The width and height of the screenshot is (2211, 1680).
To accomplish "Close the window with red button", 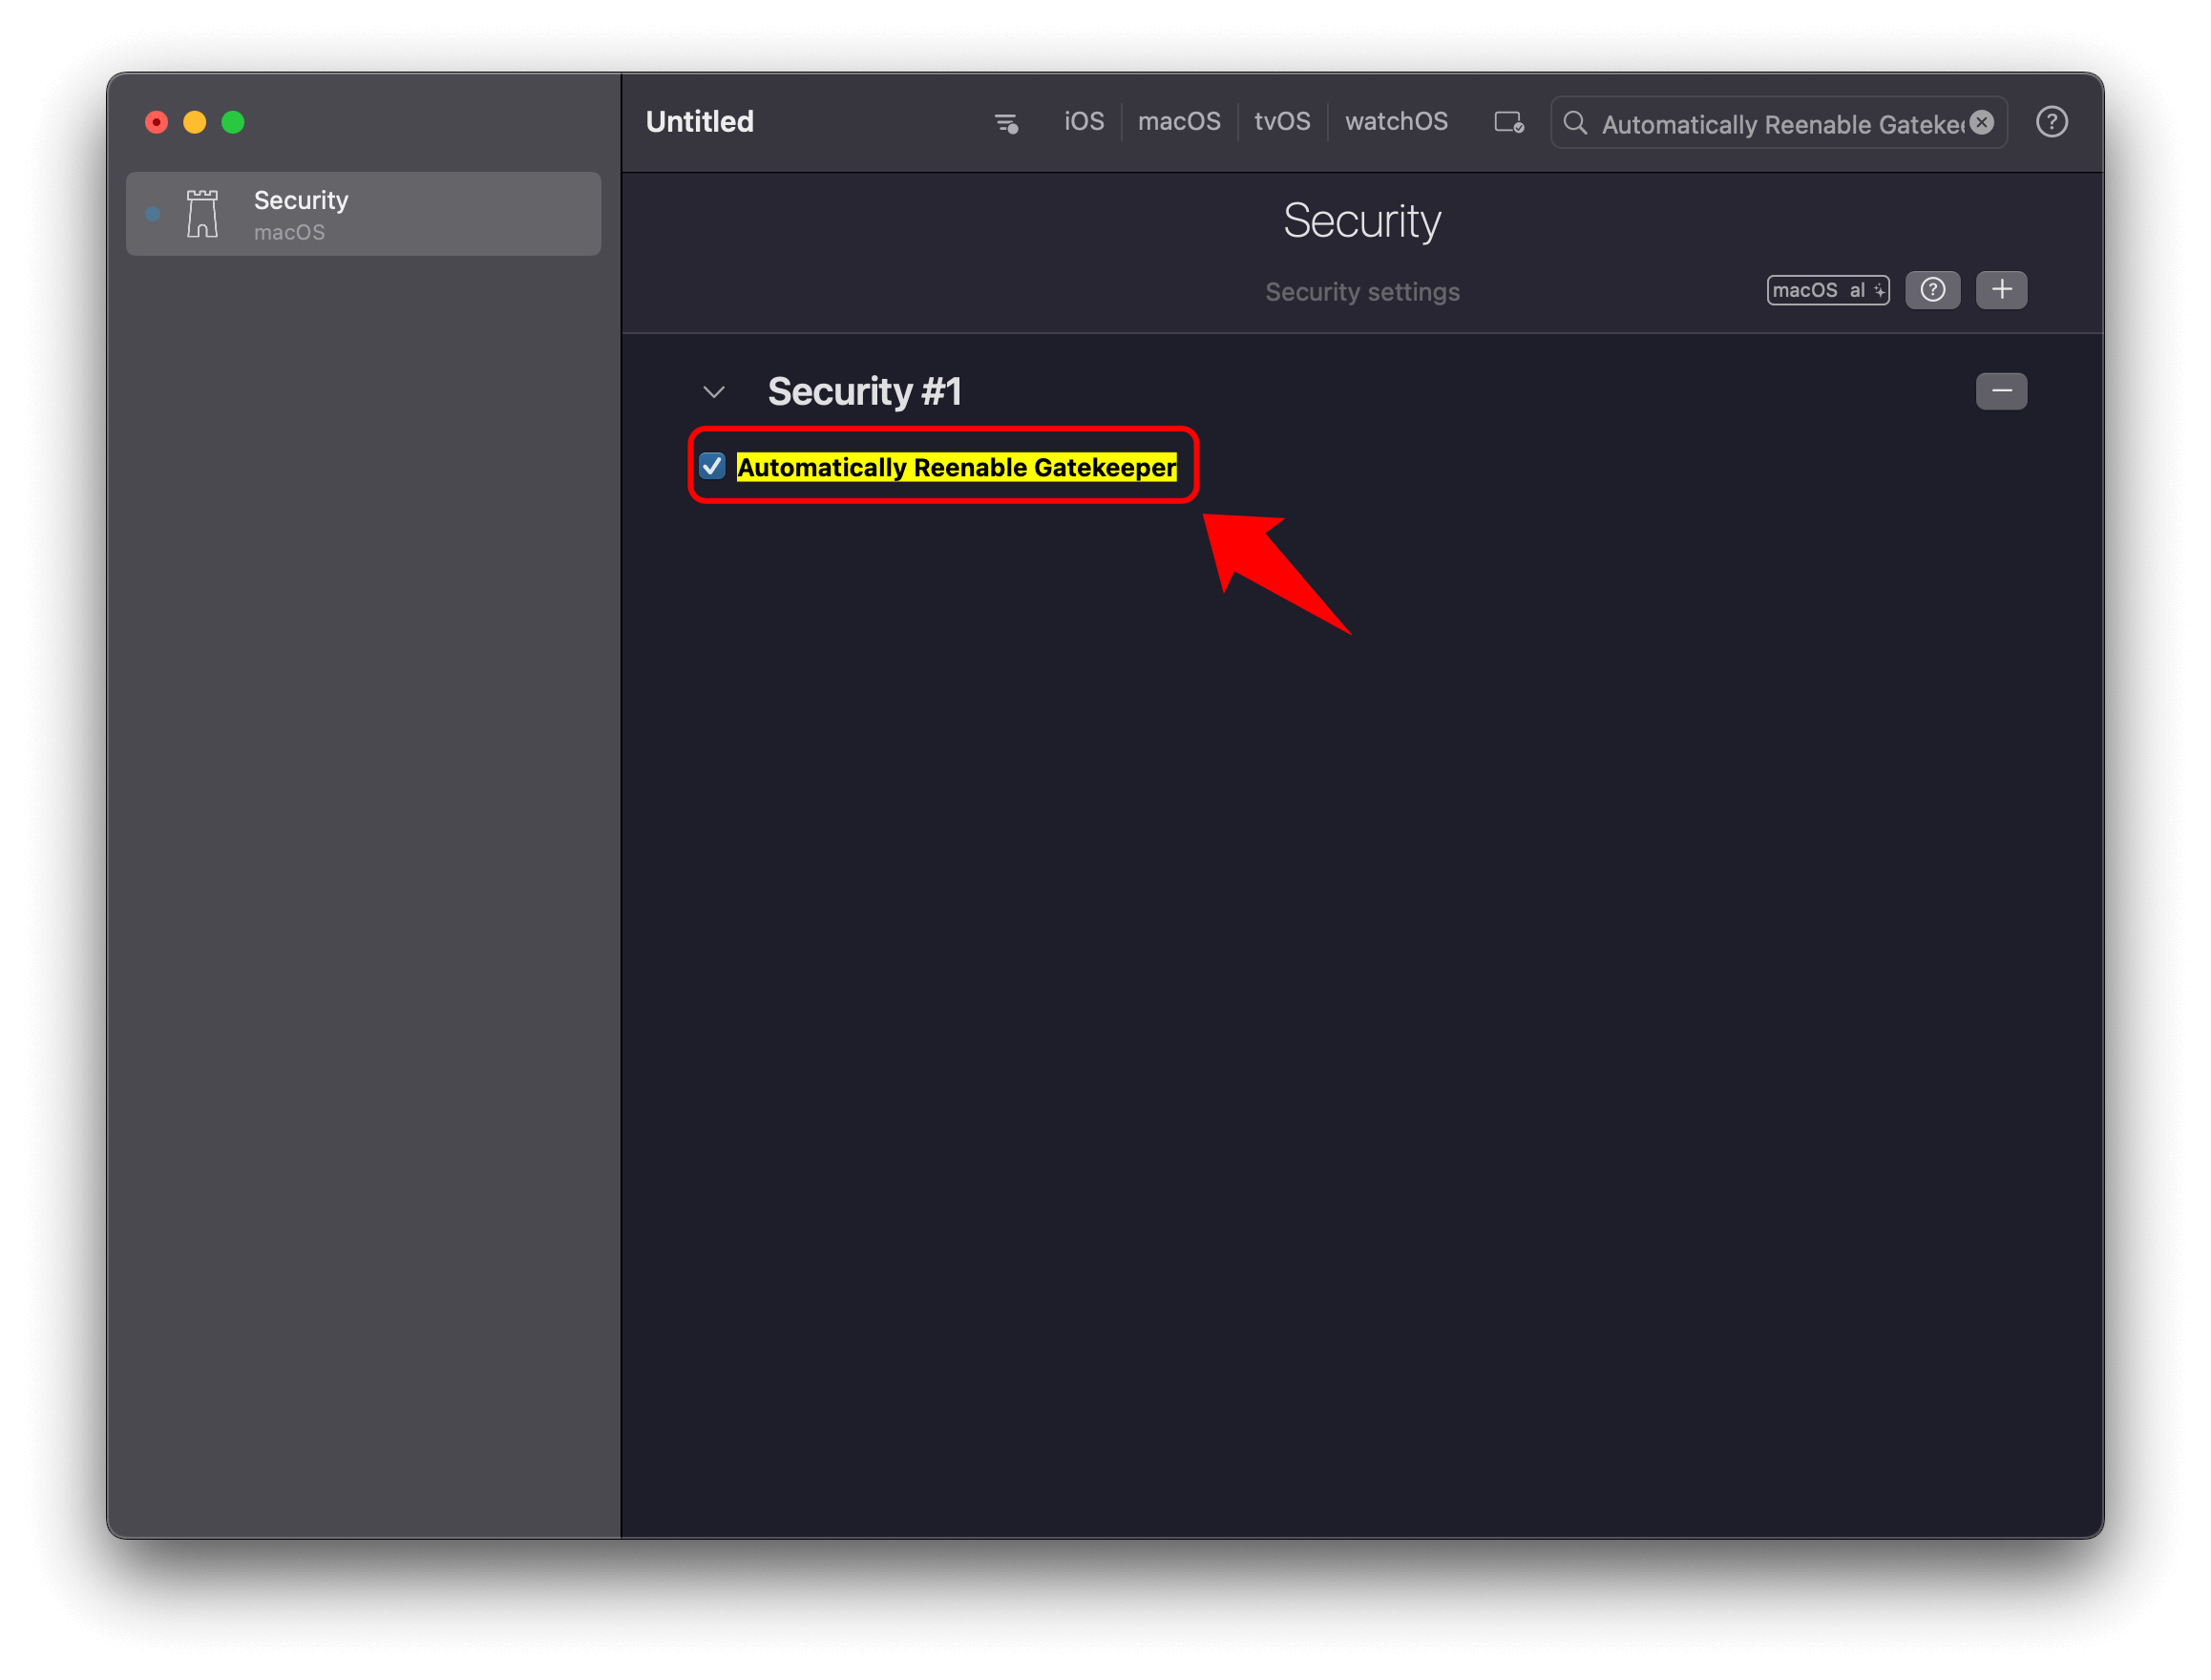I will [x=156, y=122].
